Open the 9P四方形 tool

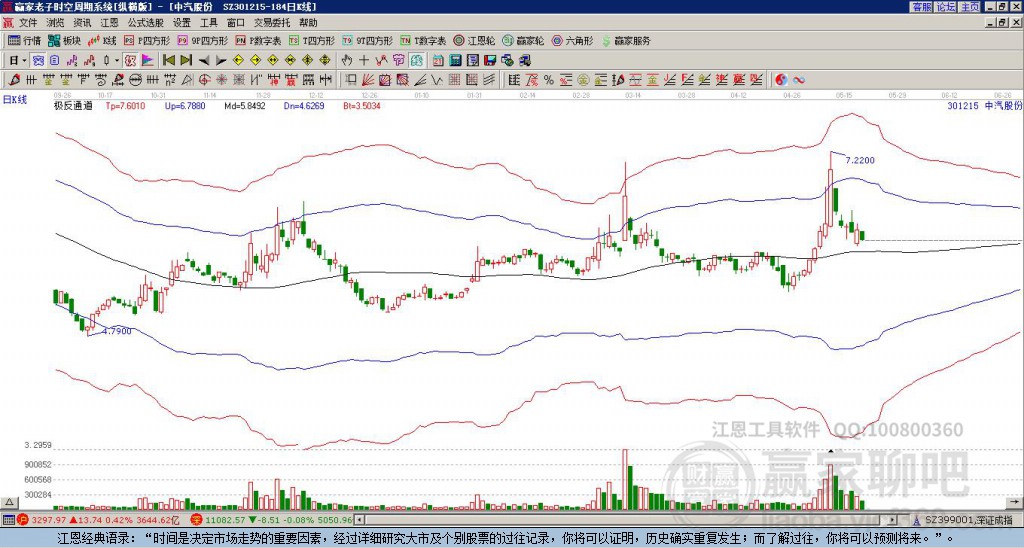203,40
